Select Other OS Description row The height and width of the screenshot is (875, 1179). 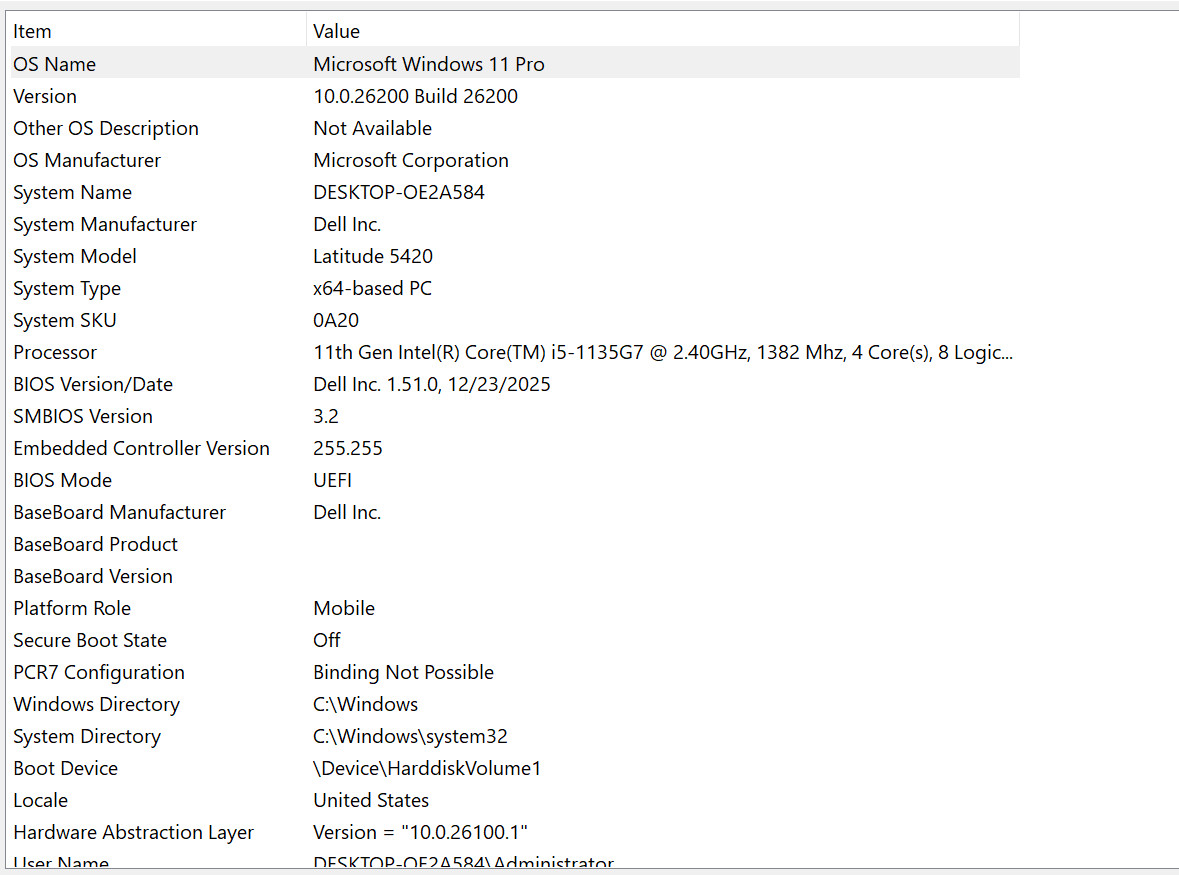(105, 129)
